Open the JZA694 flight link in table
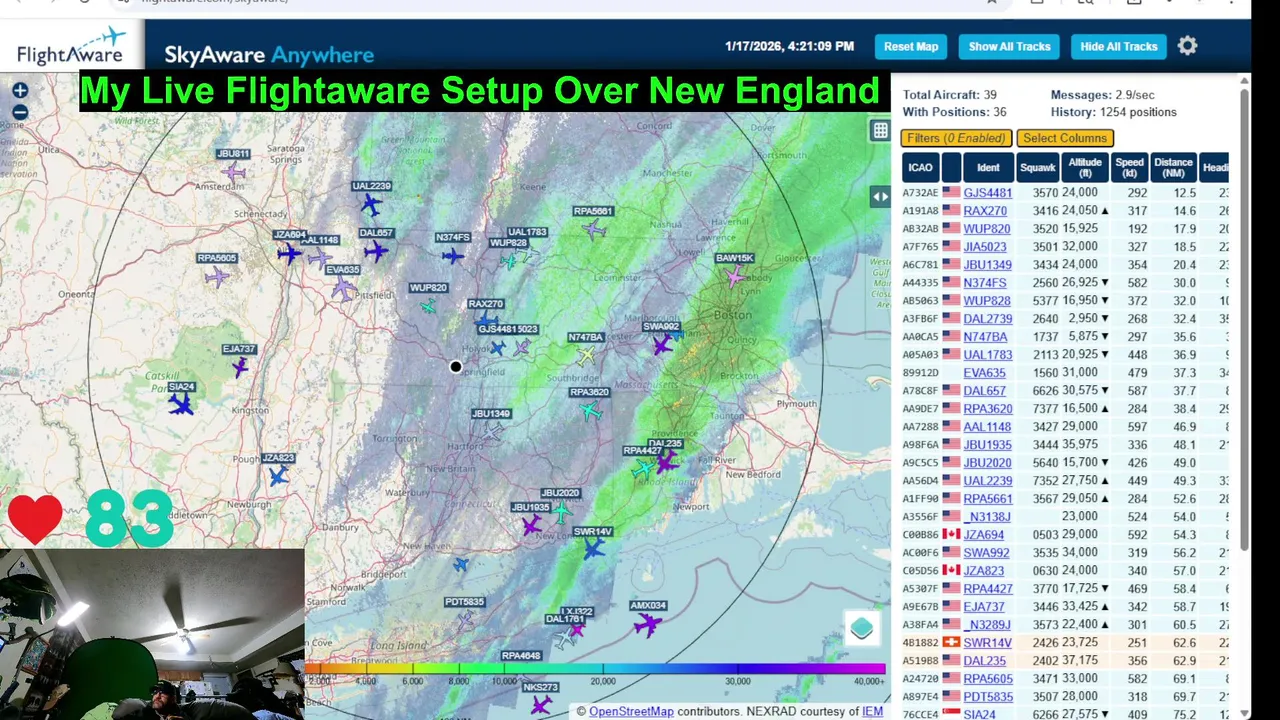The width and height of the screenshot is (1280, 720). point(984,535)
